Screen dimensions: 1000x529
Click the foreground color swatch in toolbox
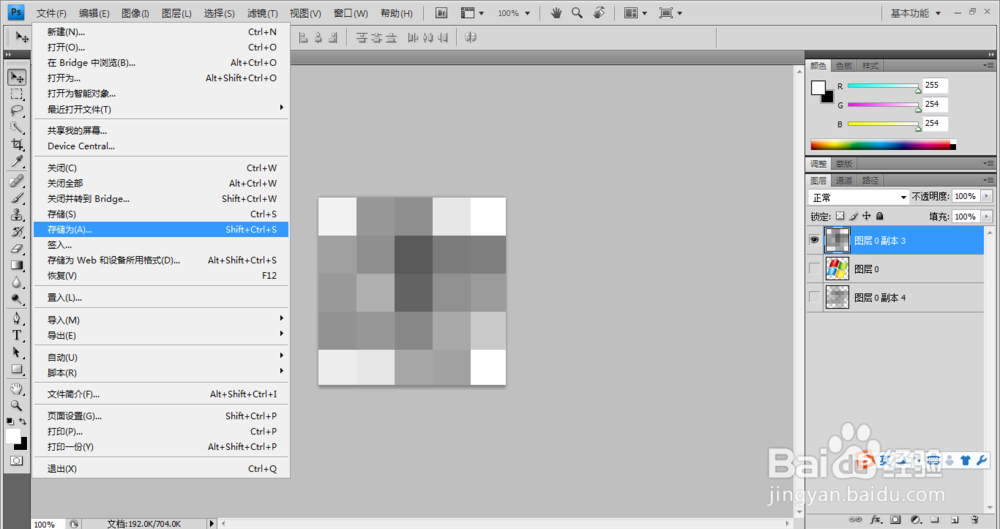(x=13, y=436)
